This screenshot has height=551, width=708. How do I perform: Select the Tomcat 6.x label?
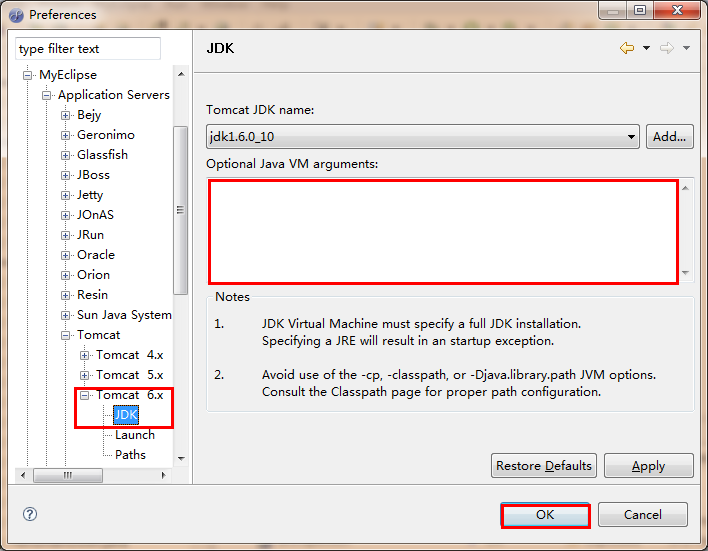coord(130,395)
